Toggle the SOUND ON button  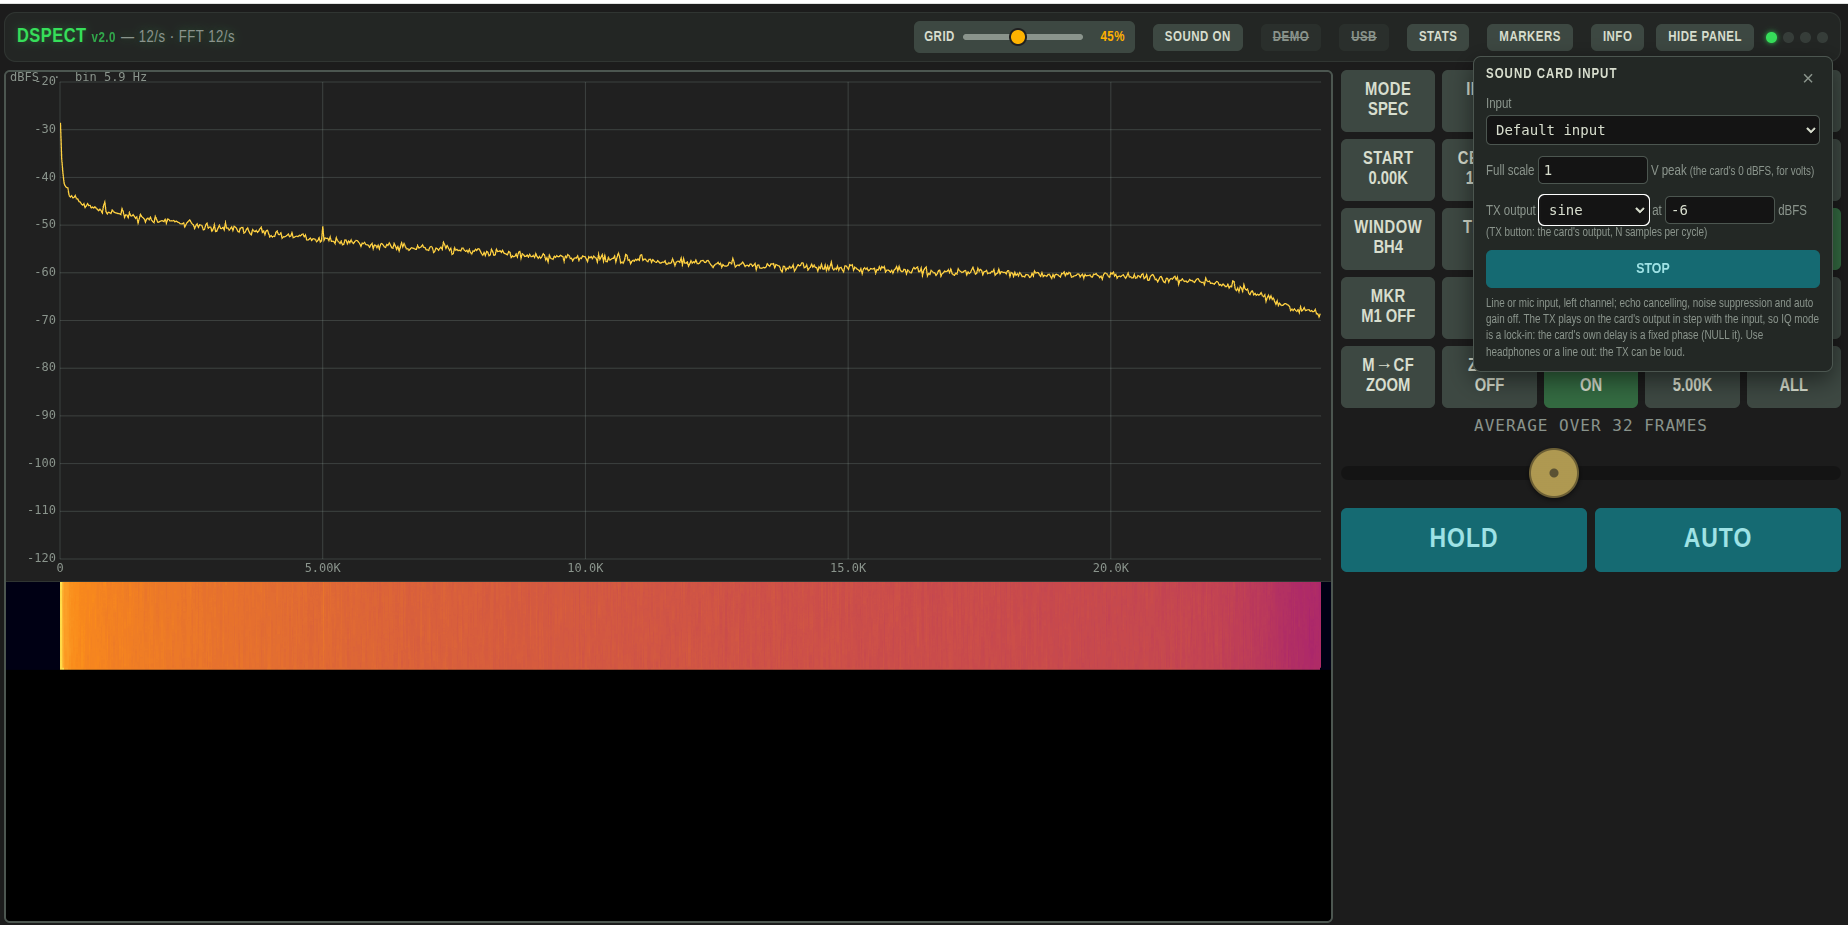pyautogui.click(x=1197, y=37)
